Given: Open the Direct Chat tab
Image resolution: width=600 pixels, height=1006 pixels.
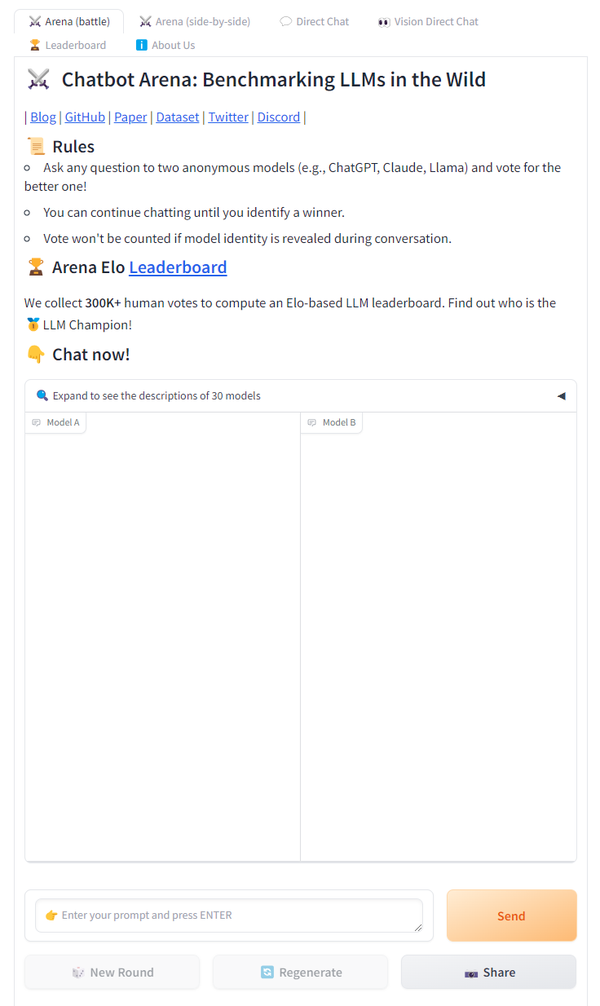Looking at the screenshot, I should (314, 21).
